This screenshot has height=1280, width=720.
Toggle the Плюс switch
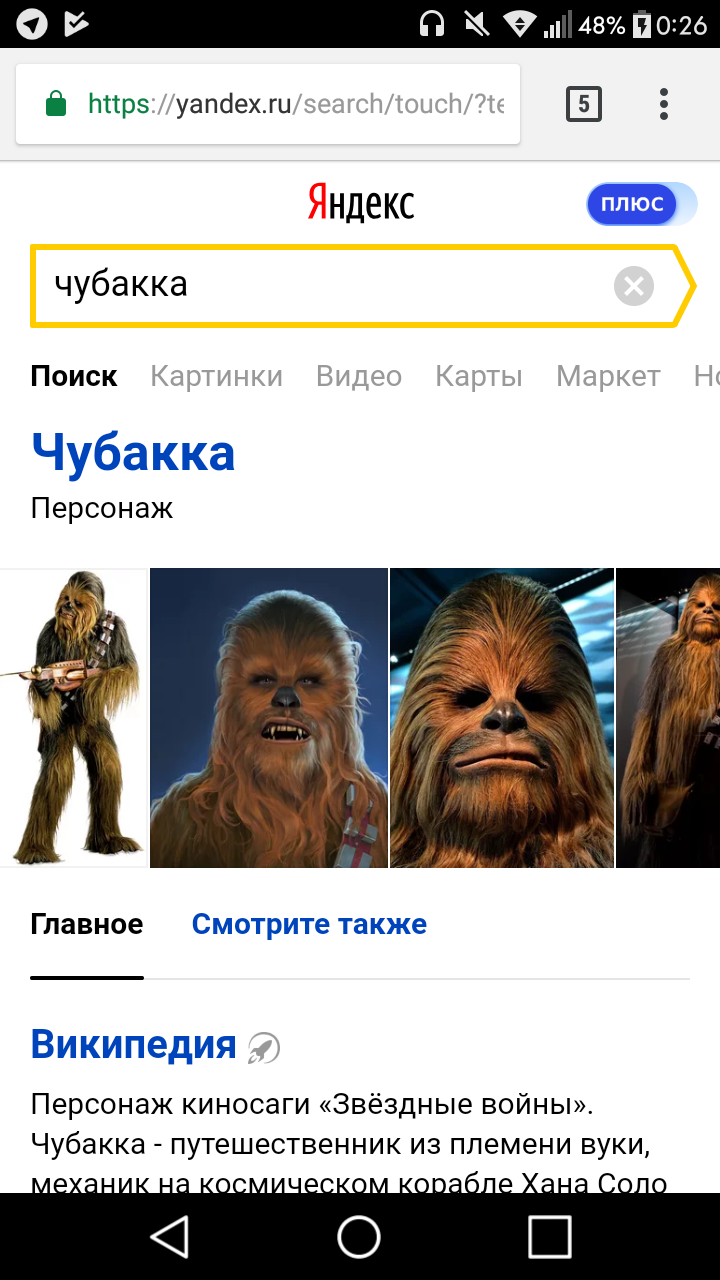point(641,204)
